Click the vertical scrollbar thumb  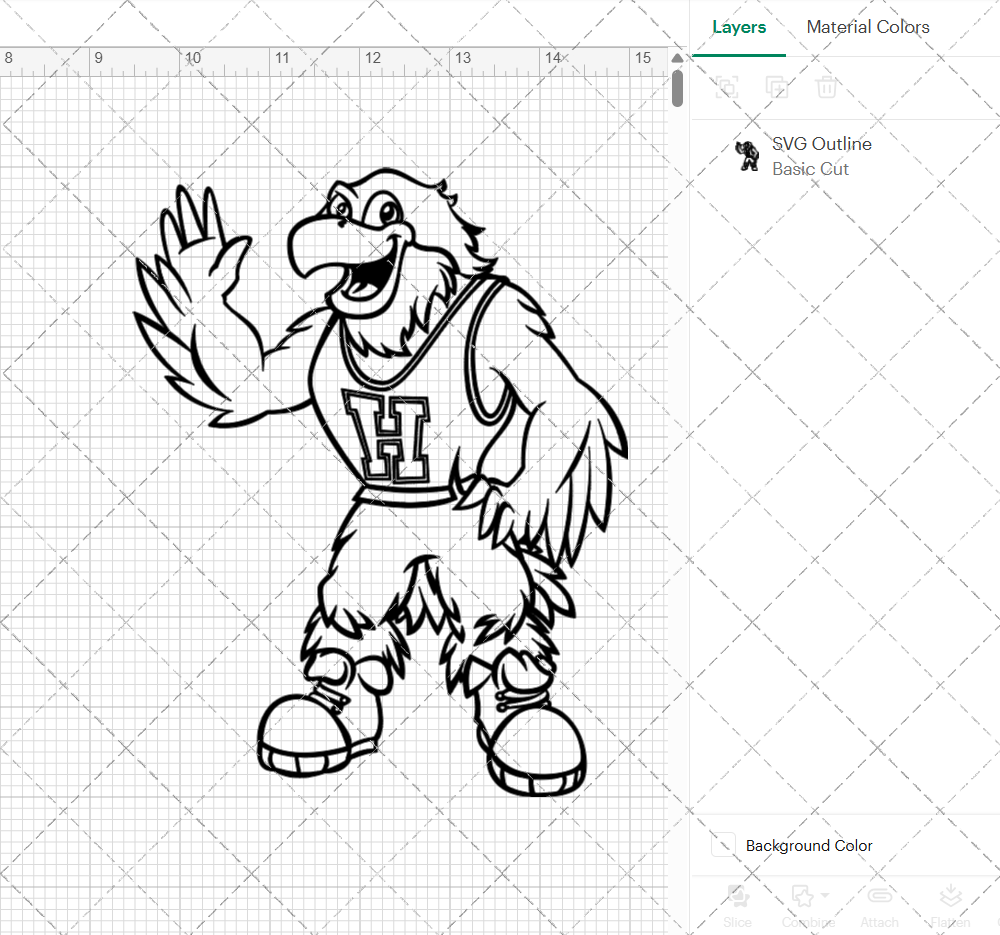coord(677,88)
